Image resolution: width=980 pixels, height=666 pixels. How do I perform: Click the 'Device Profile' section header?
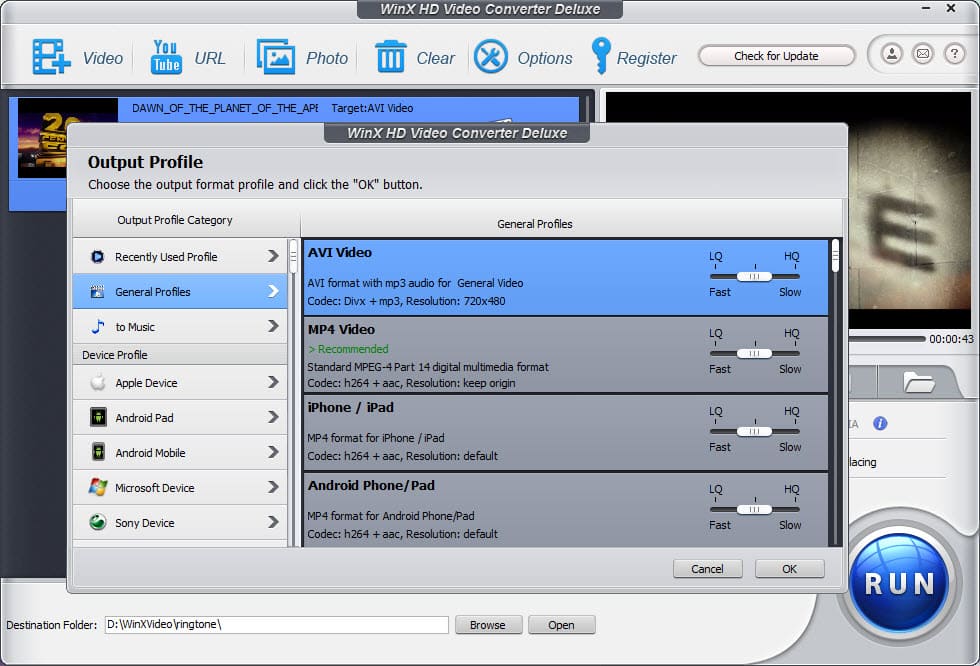(x=115, y=355)
